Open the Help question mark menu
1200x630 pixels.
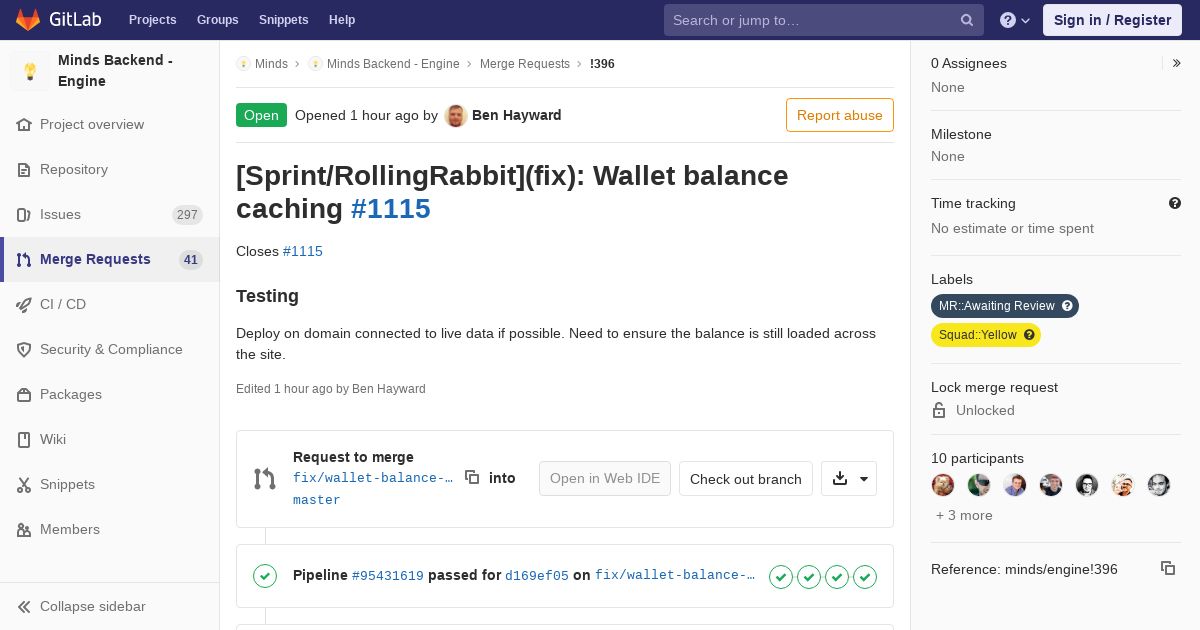pyautogui.click(x=1015, y=20)
